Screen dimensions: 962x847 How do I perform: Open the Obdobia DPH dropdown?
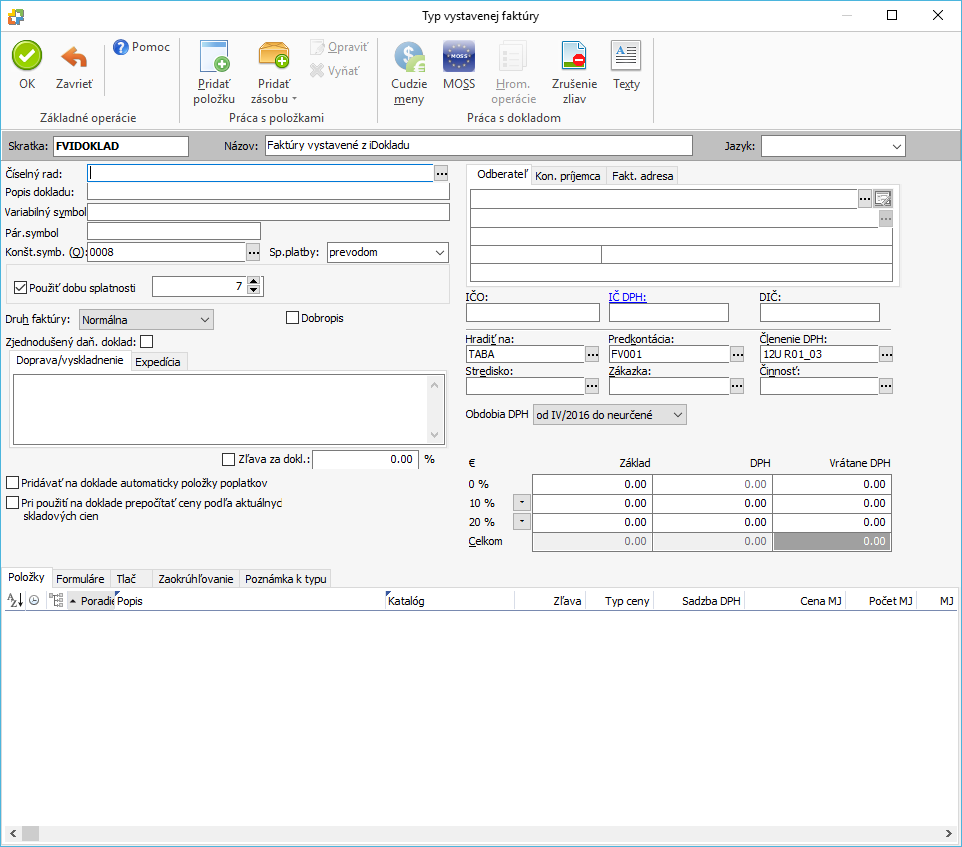[x=677, y=414]
